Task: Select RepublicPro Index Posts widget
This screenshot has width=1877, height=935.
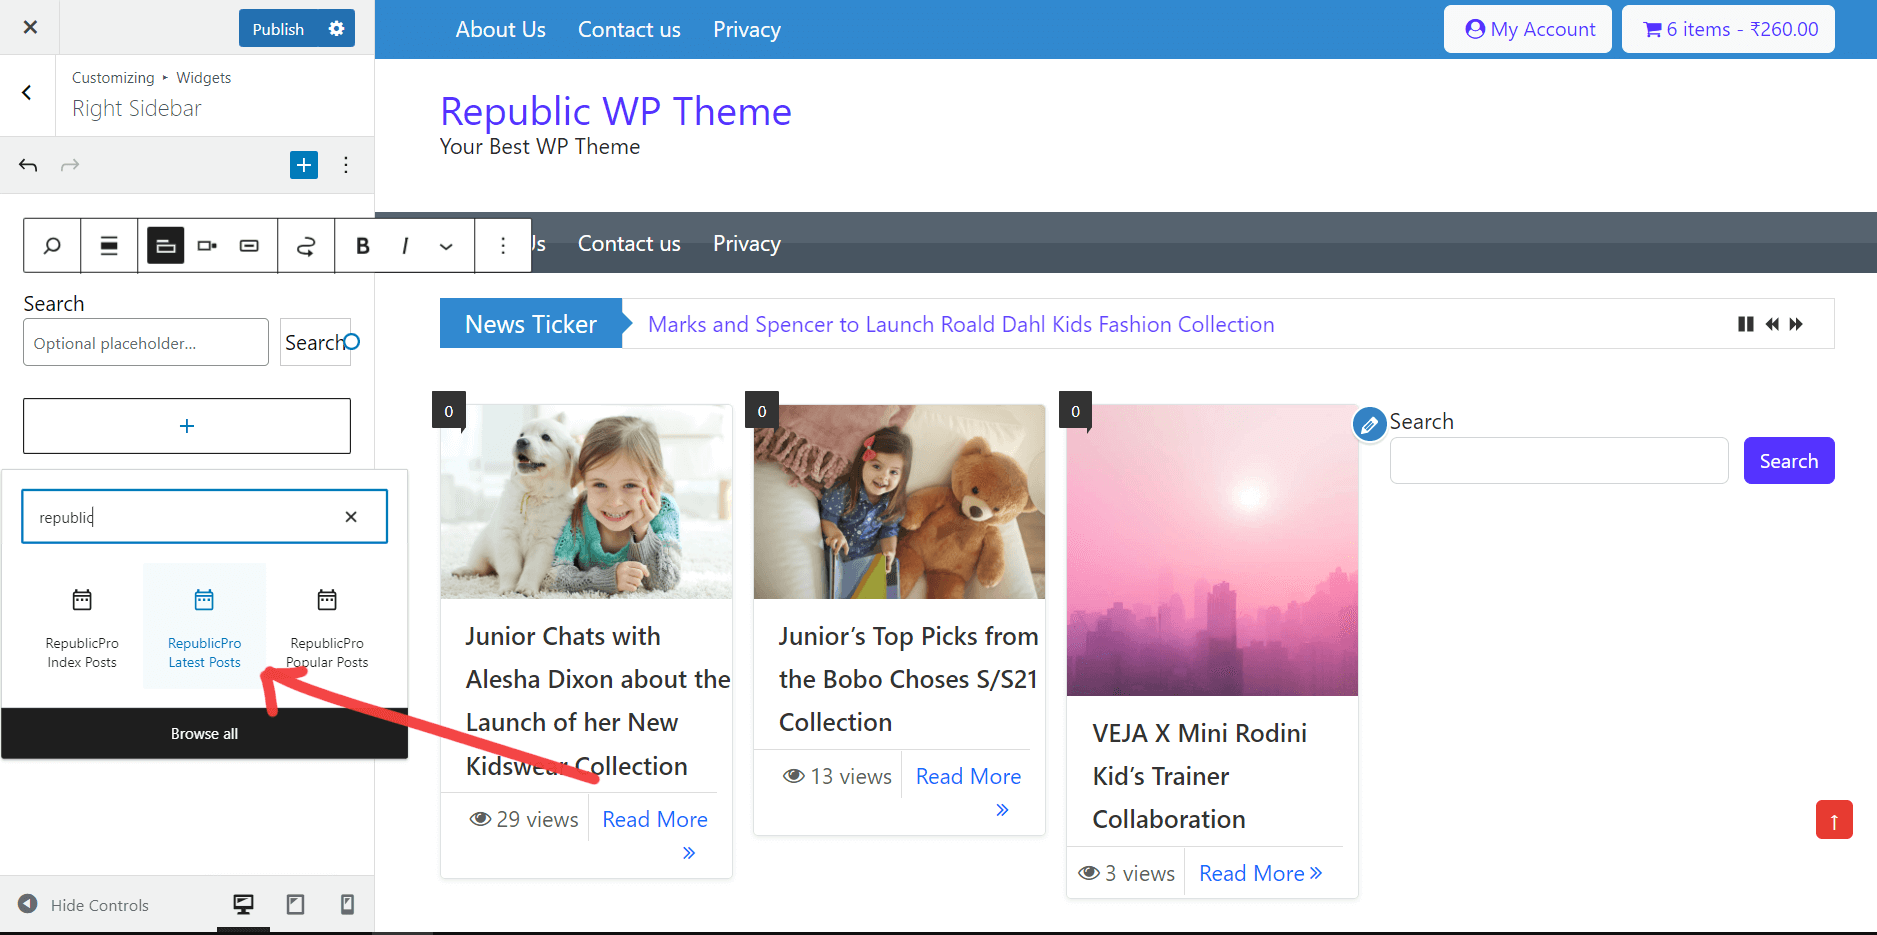Action: (82, 626)
